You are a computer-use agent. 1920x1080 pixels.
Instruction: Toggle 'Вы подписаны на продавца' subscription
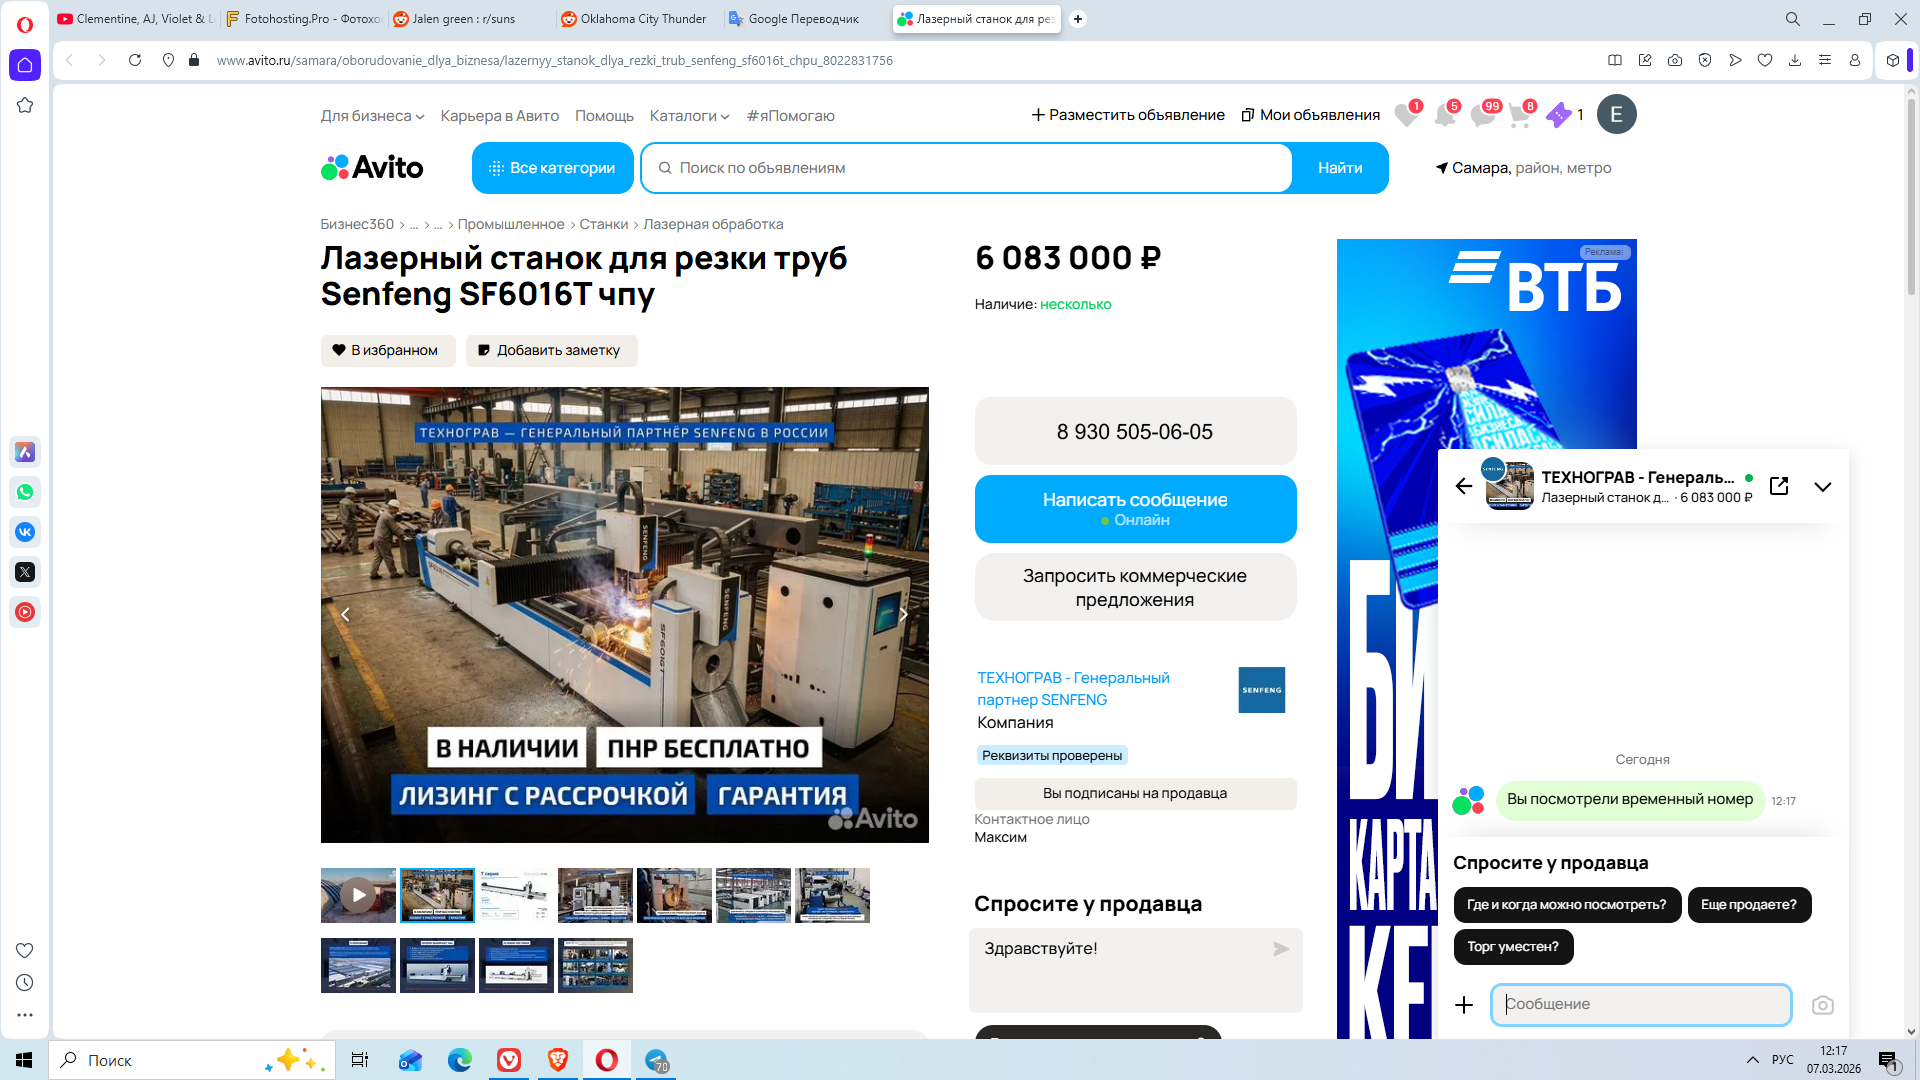click(x=1134, y=793)
